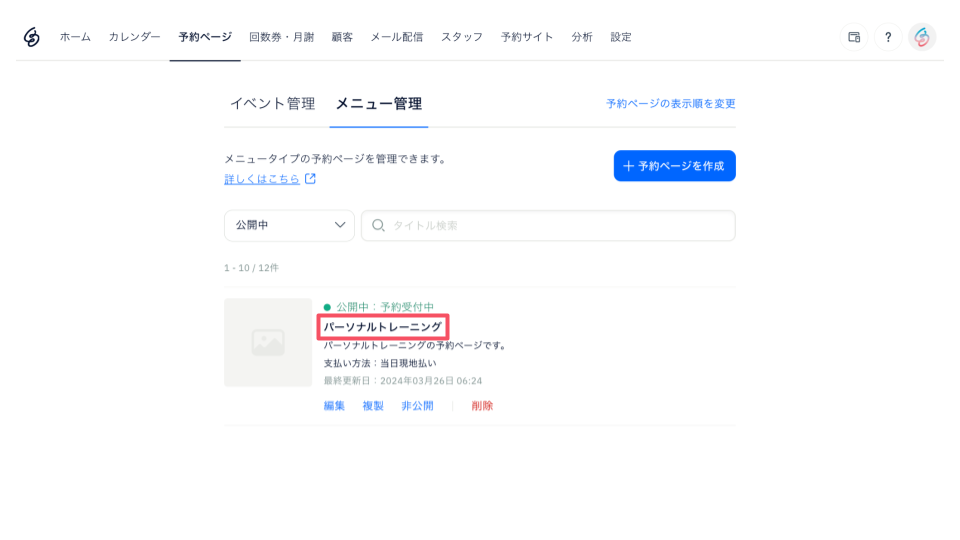Click the external link icon beside 詳しくはこちら
Image resolution: width=960 pixels, height=540 pixels.
310,179
